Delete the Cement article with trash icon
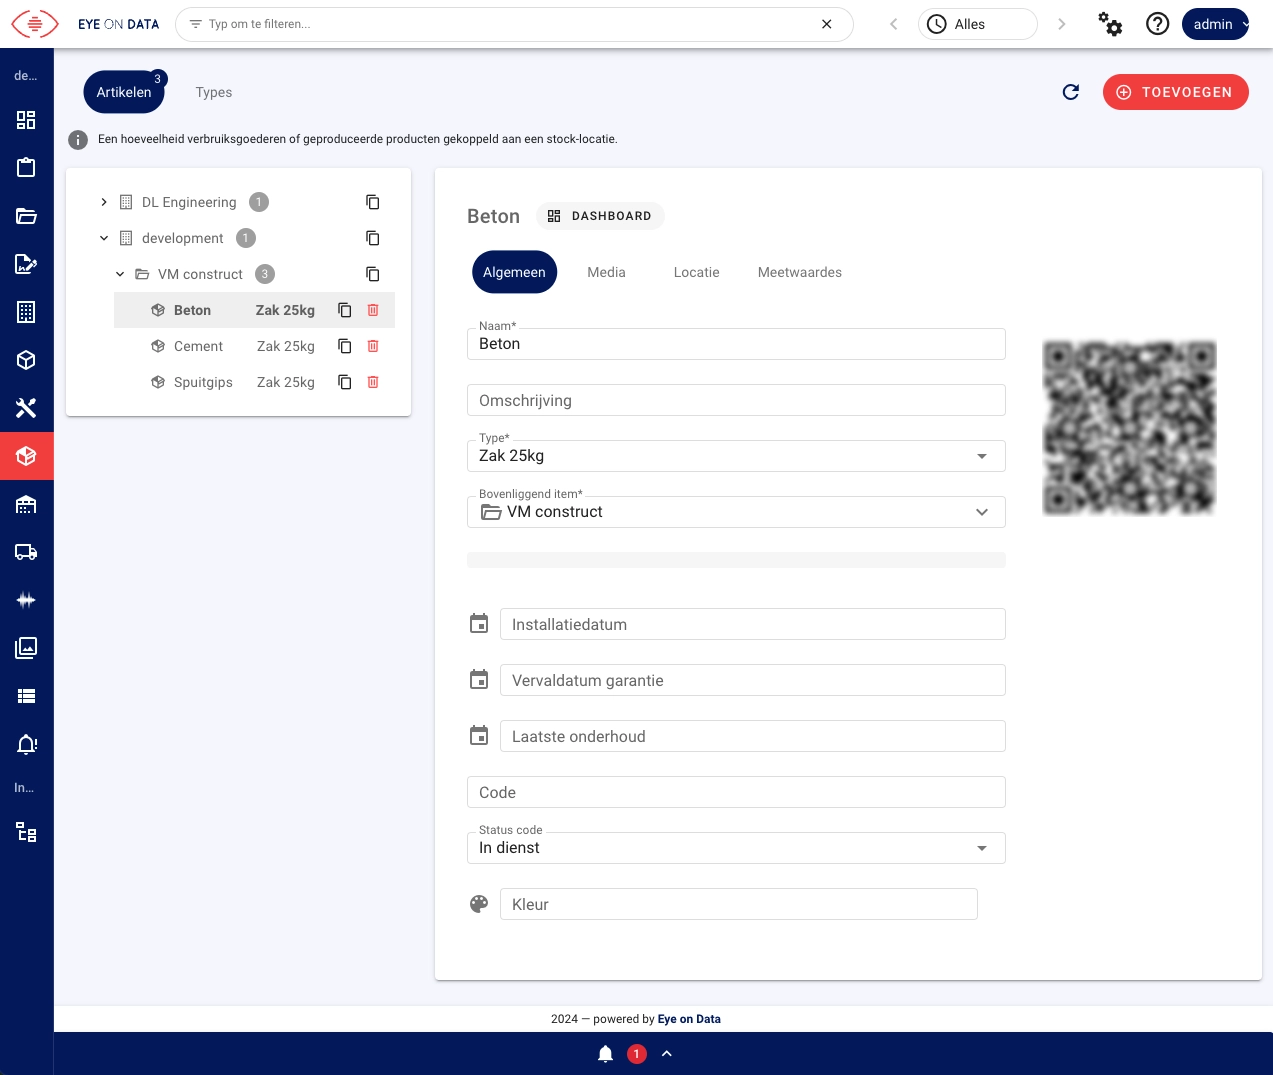 pyautogui.click(x=373, y=346)
